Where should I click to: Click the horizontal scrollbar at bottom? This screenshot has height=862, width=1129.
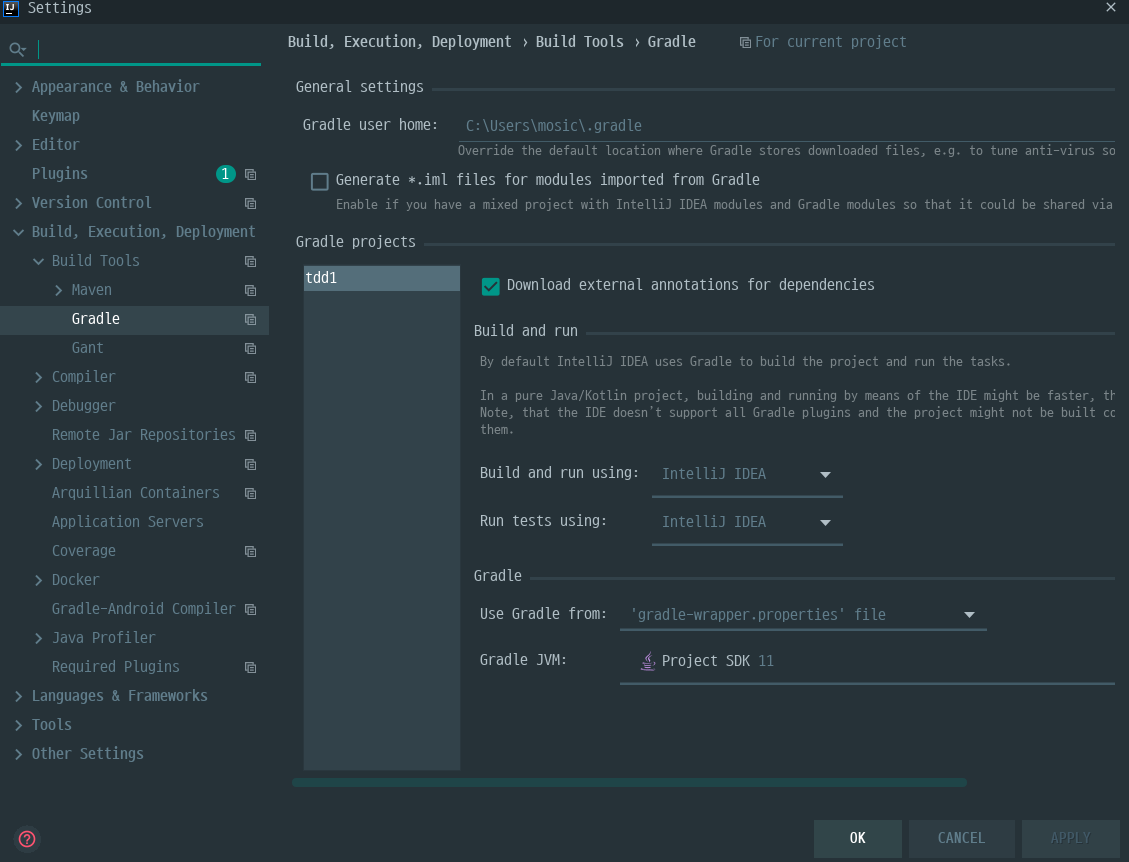click(x=629, y=783)
